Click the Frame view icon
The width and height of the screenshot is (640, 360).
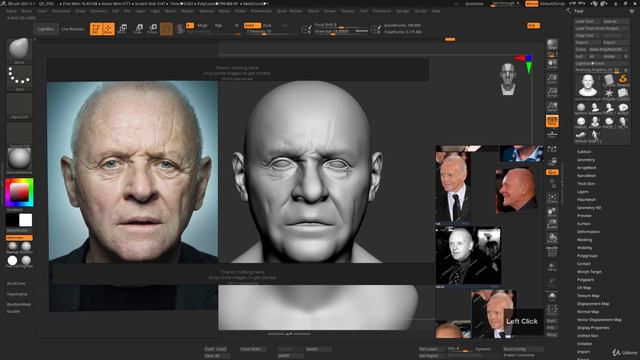point(552,198)
